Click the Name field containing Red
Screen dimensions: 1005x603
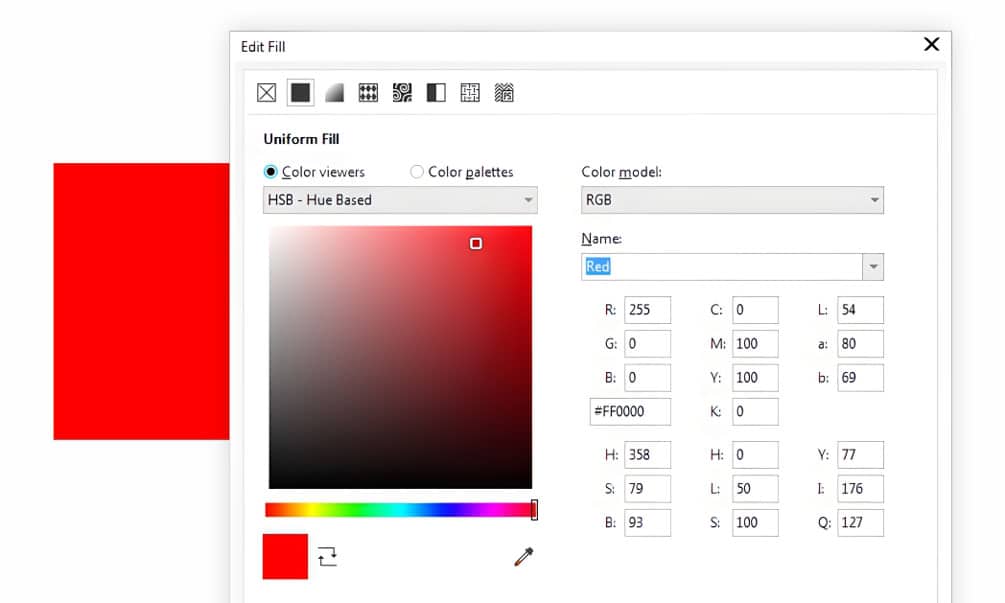coord(722,267)
